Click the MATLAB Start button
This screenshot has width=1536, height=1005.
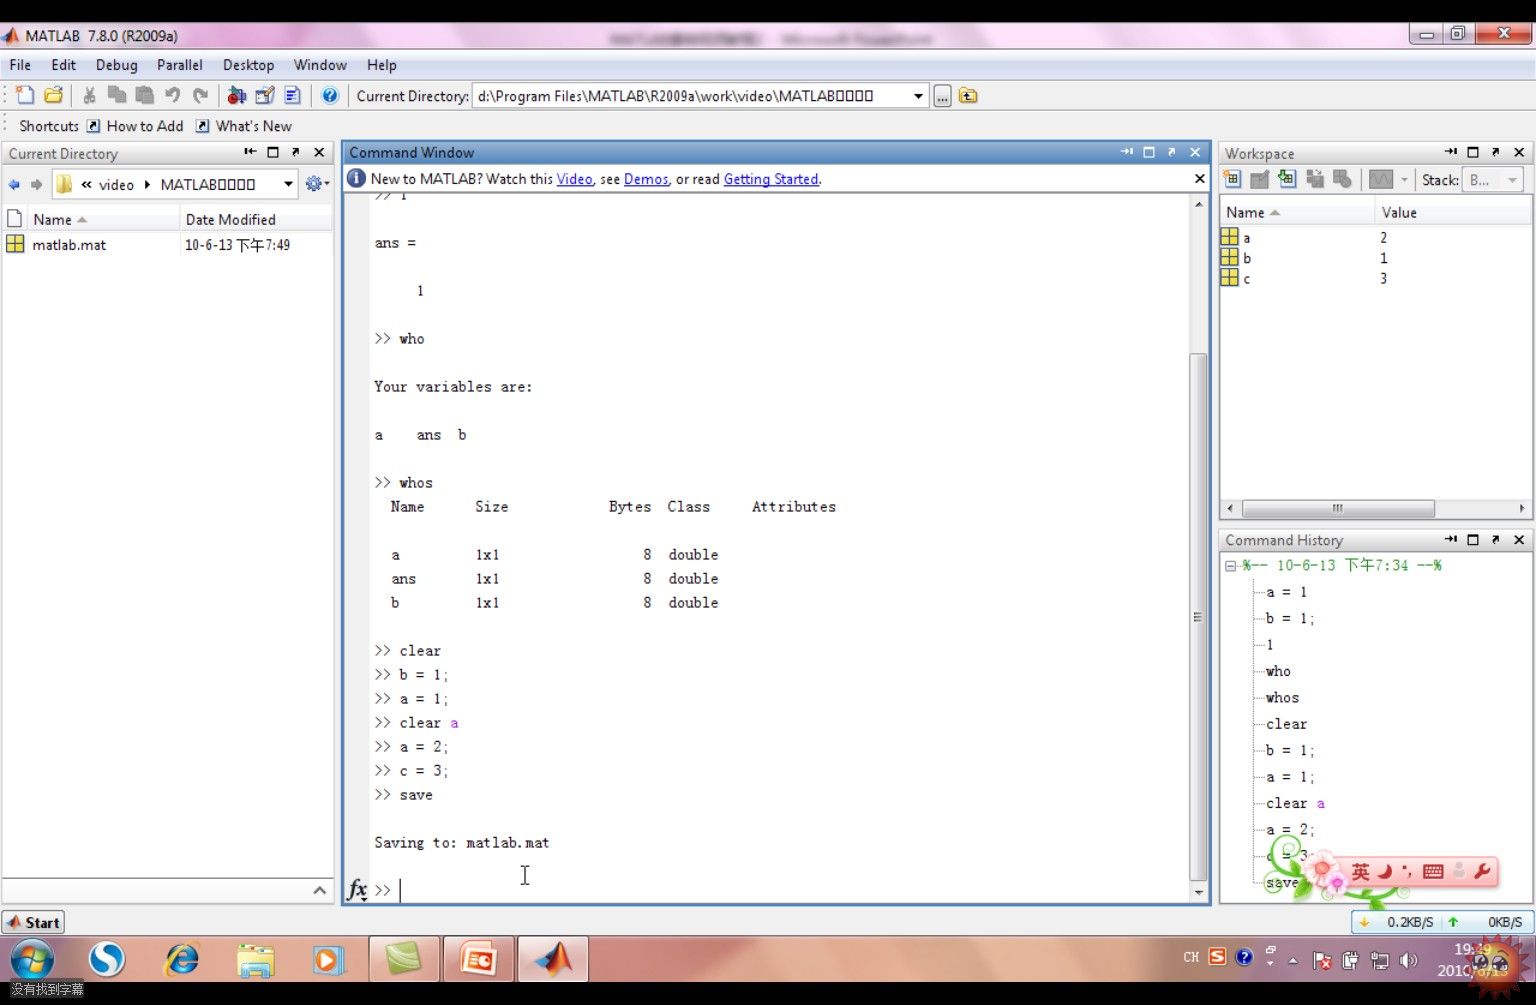tap(34, 922)
